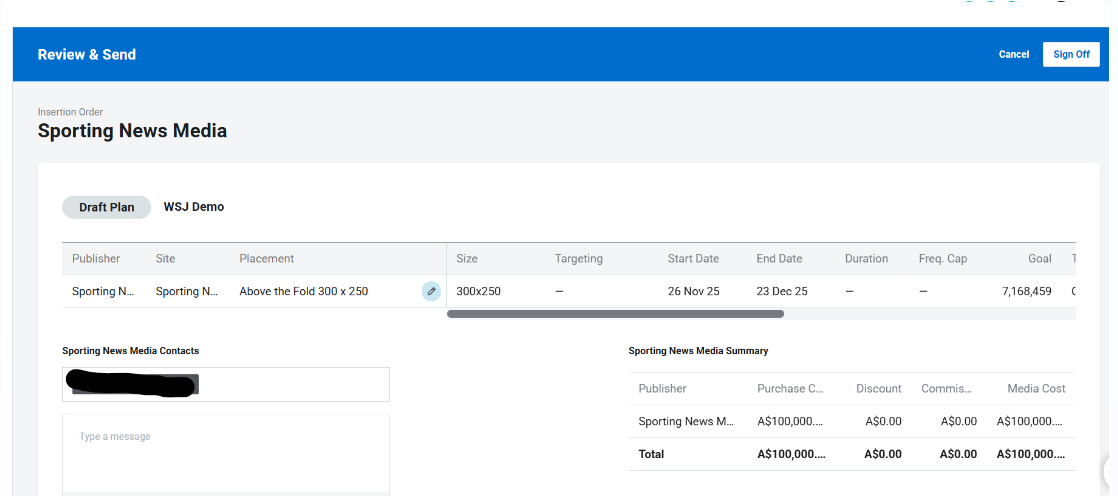
Task: Select the Above the Fold 300 x 250 placement
Action: click(303, 291)
